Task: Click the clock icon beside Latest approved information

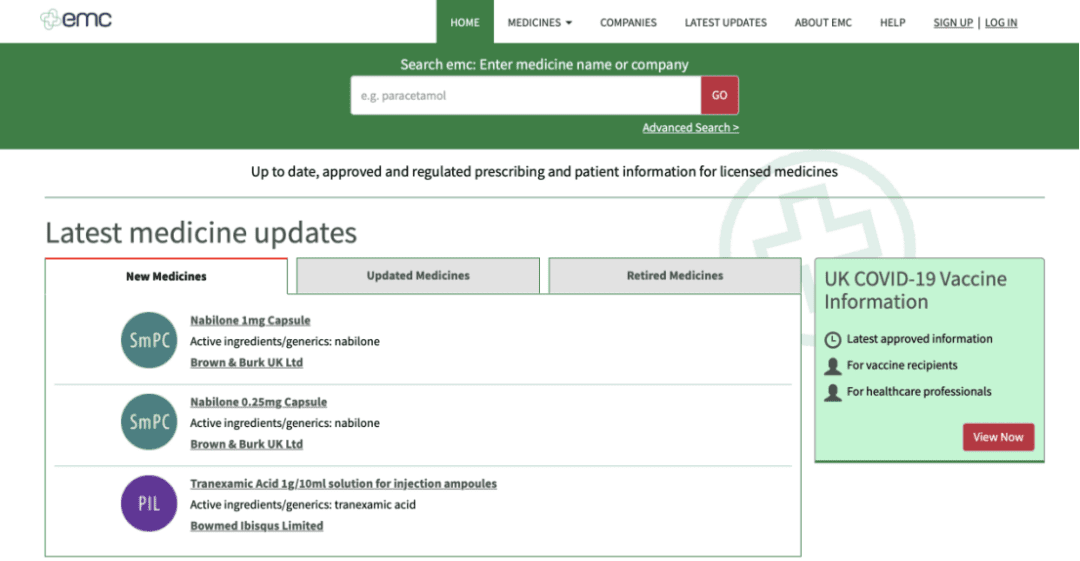Action: (833, 339)
